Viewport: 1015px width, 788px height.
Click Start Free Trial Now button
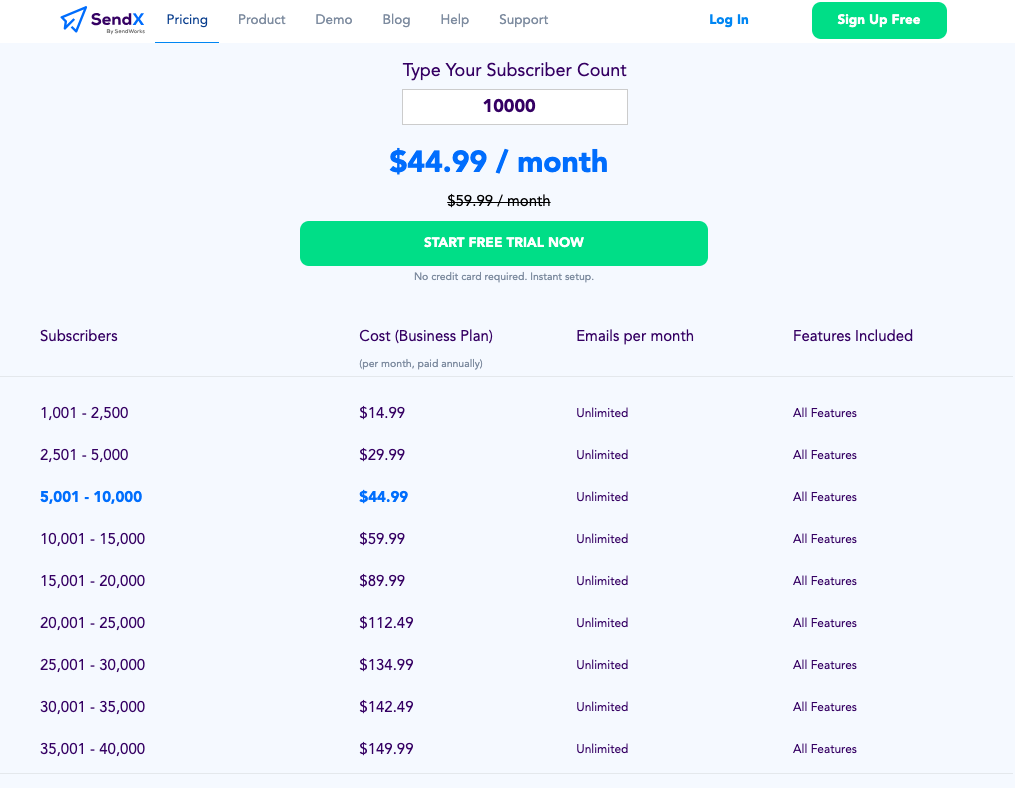(503, 243)
